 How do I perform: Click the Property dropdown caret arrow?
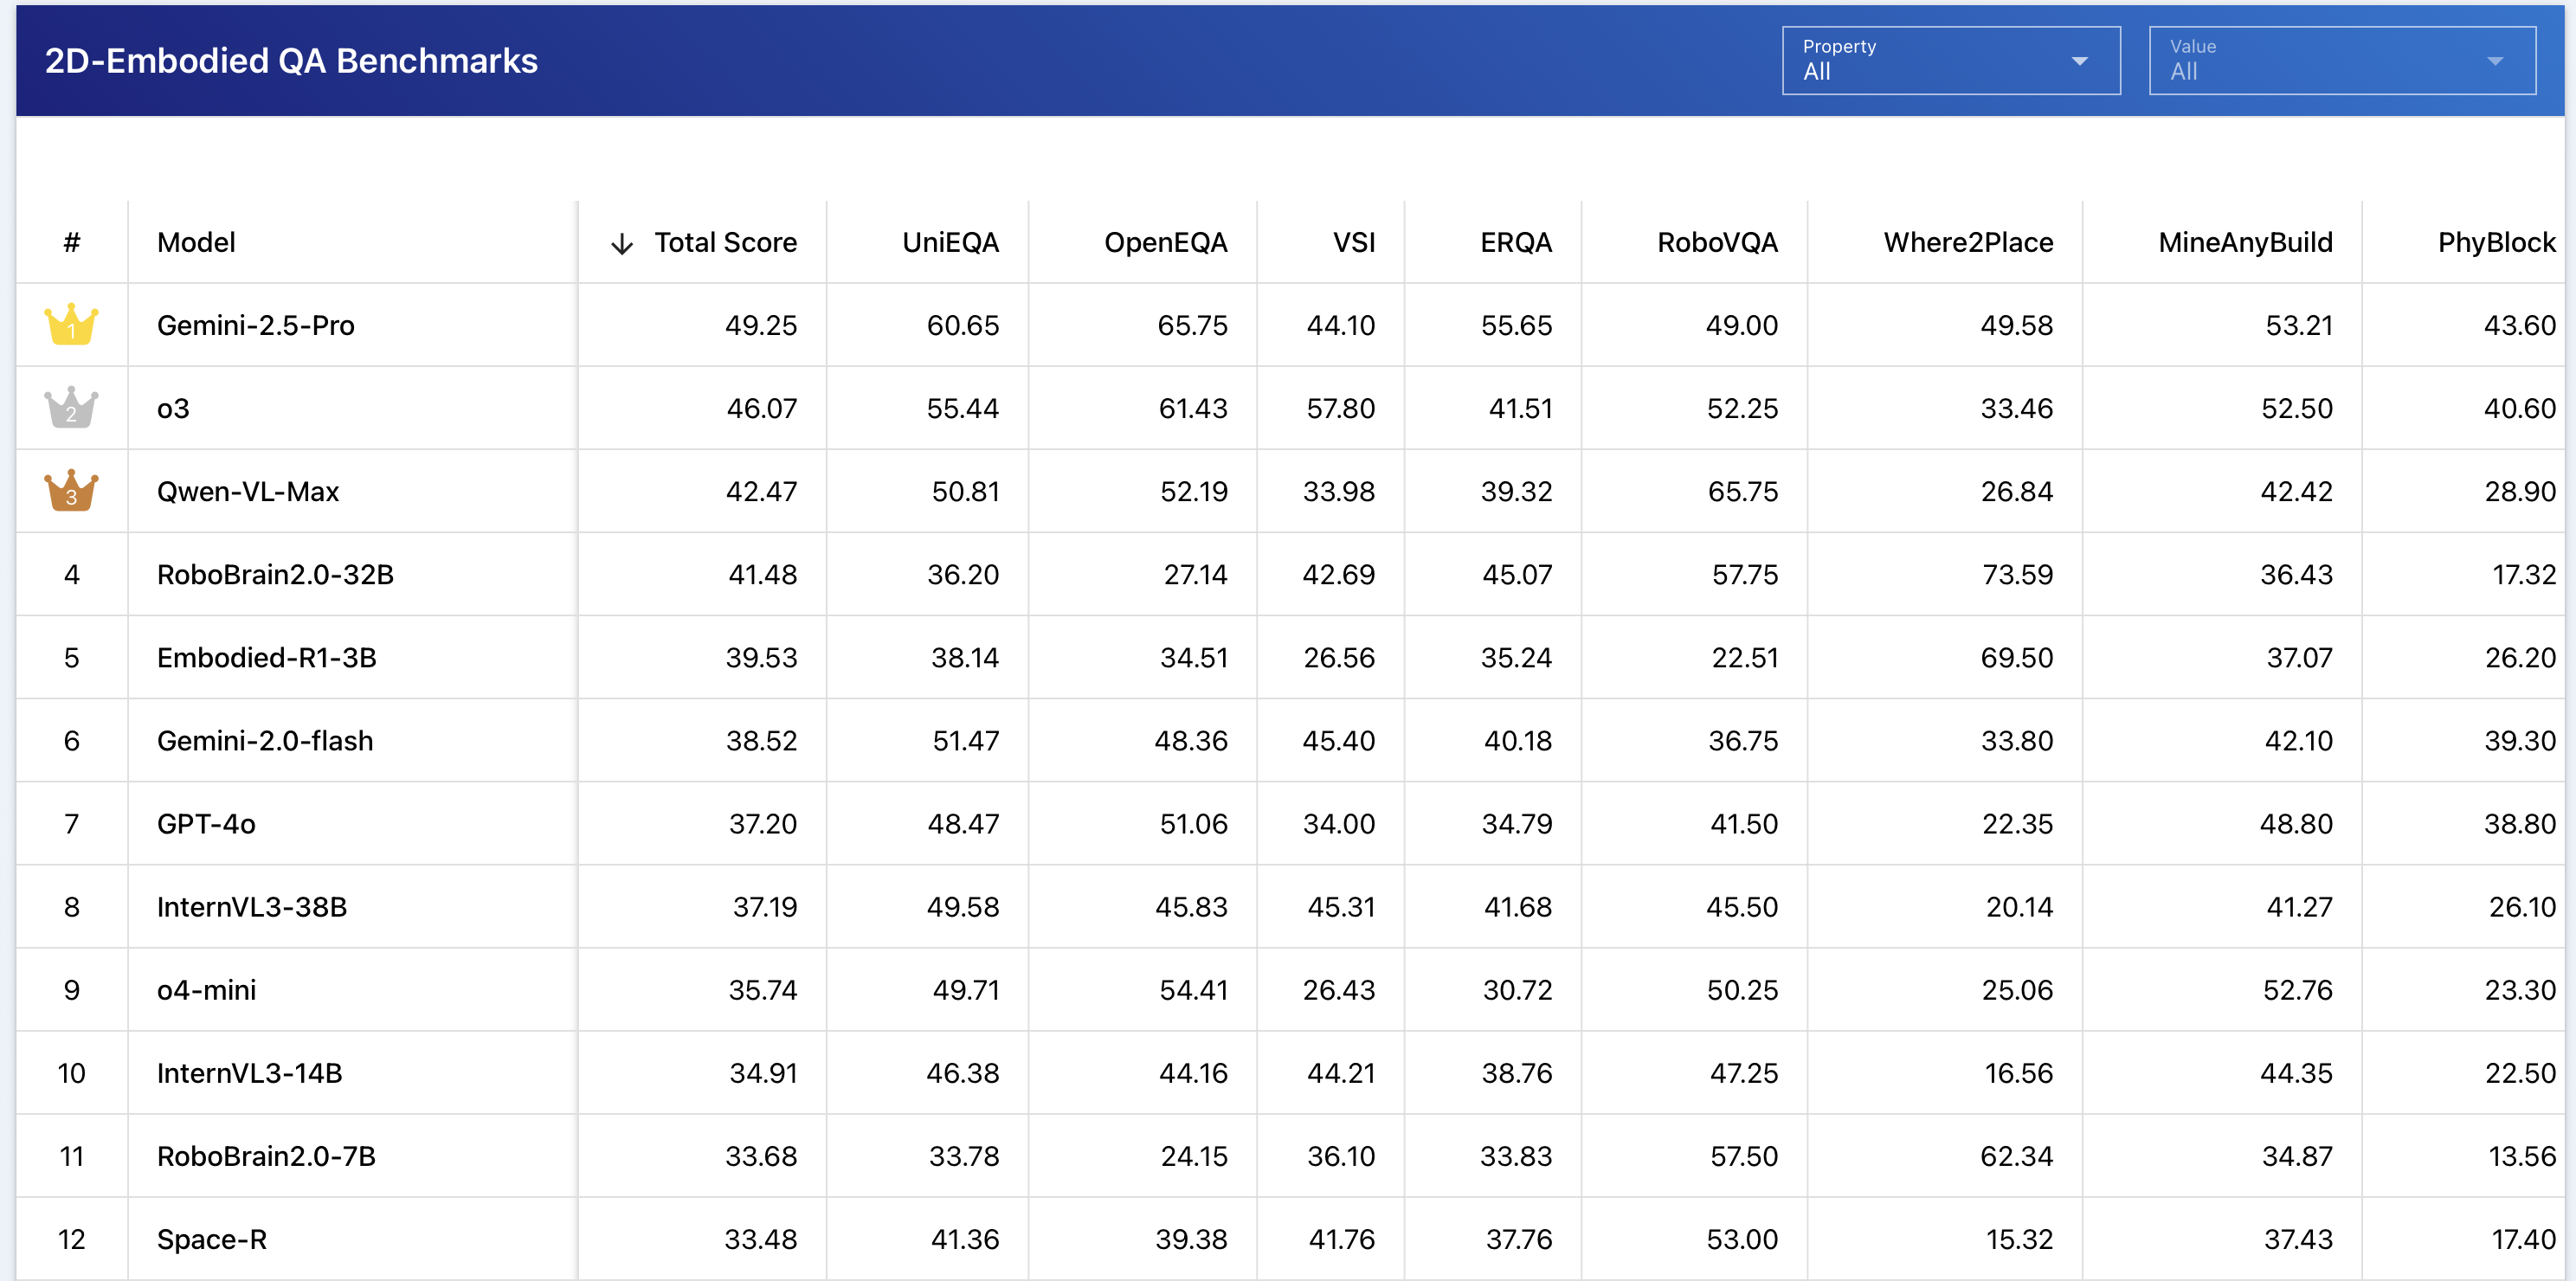click(x=2080, y=61)
